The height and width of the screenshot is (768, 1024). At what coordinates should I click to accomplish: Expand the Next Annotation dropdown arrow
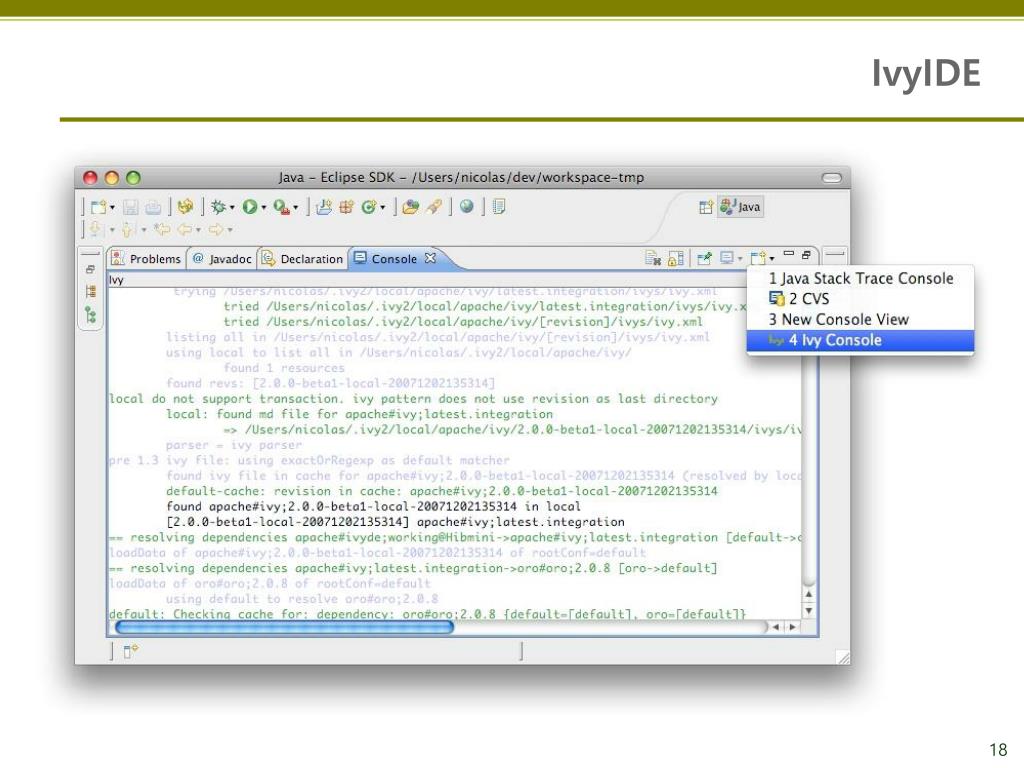(112, 230)
